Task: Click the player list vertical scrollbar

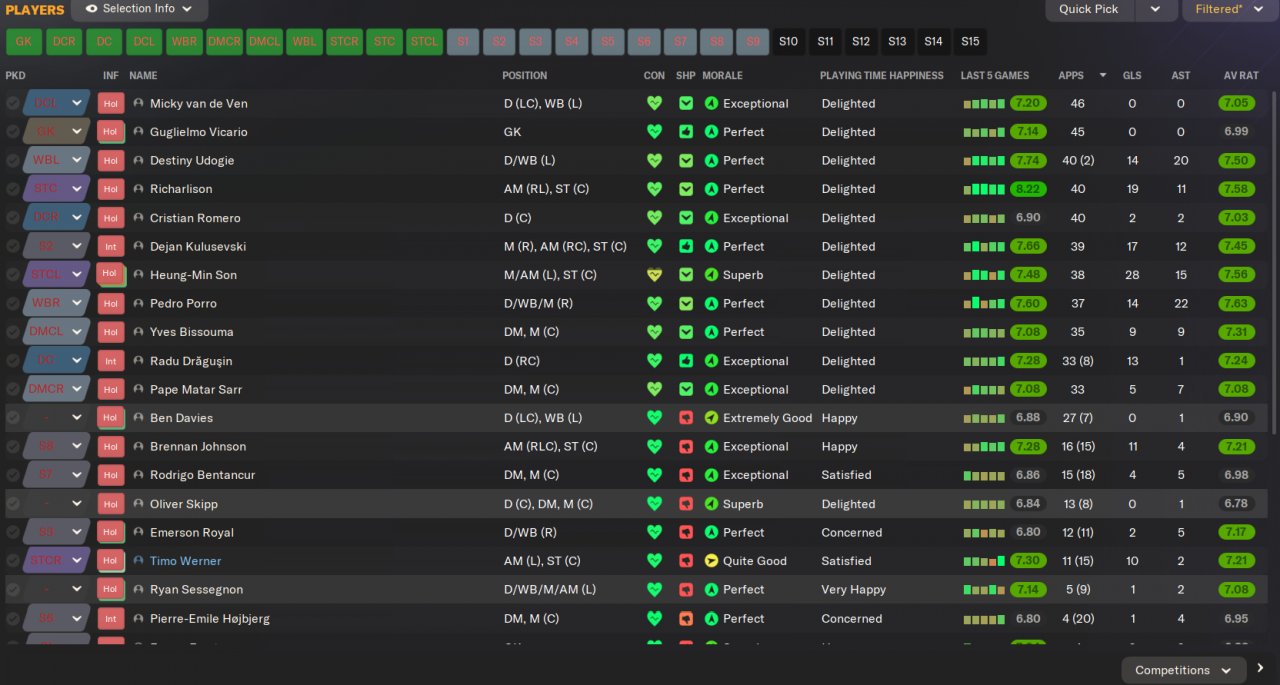Action: 1275,262
